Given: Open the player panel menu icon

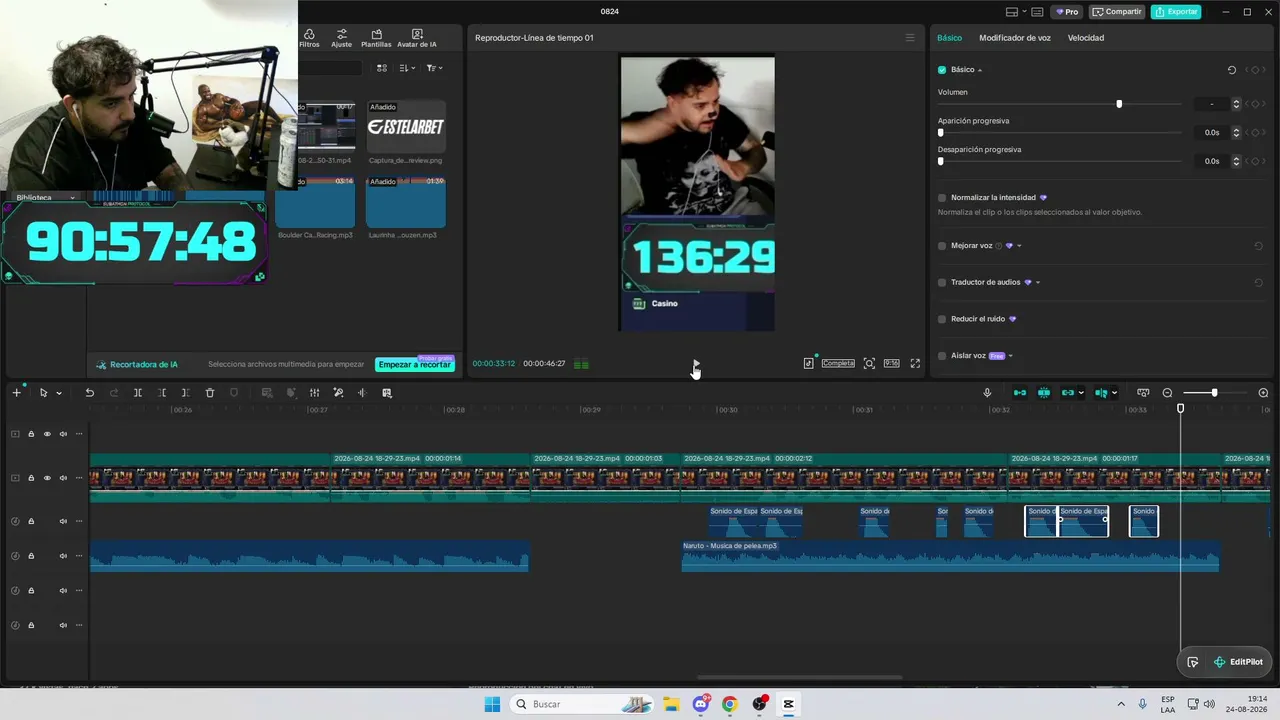Looking at the screenshot, I should [910, 38].
